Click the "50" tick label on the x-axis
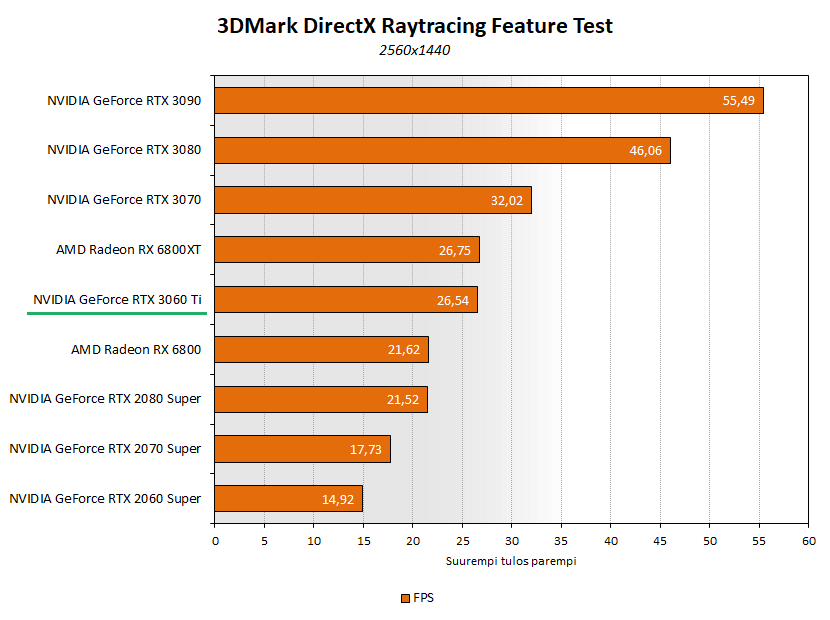The height and width of the screenshot is (620, 830). pos(710,541)
